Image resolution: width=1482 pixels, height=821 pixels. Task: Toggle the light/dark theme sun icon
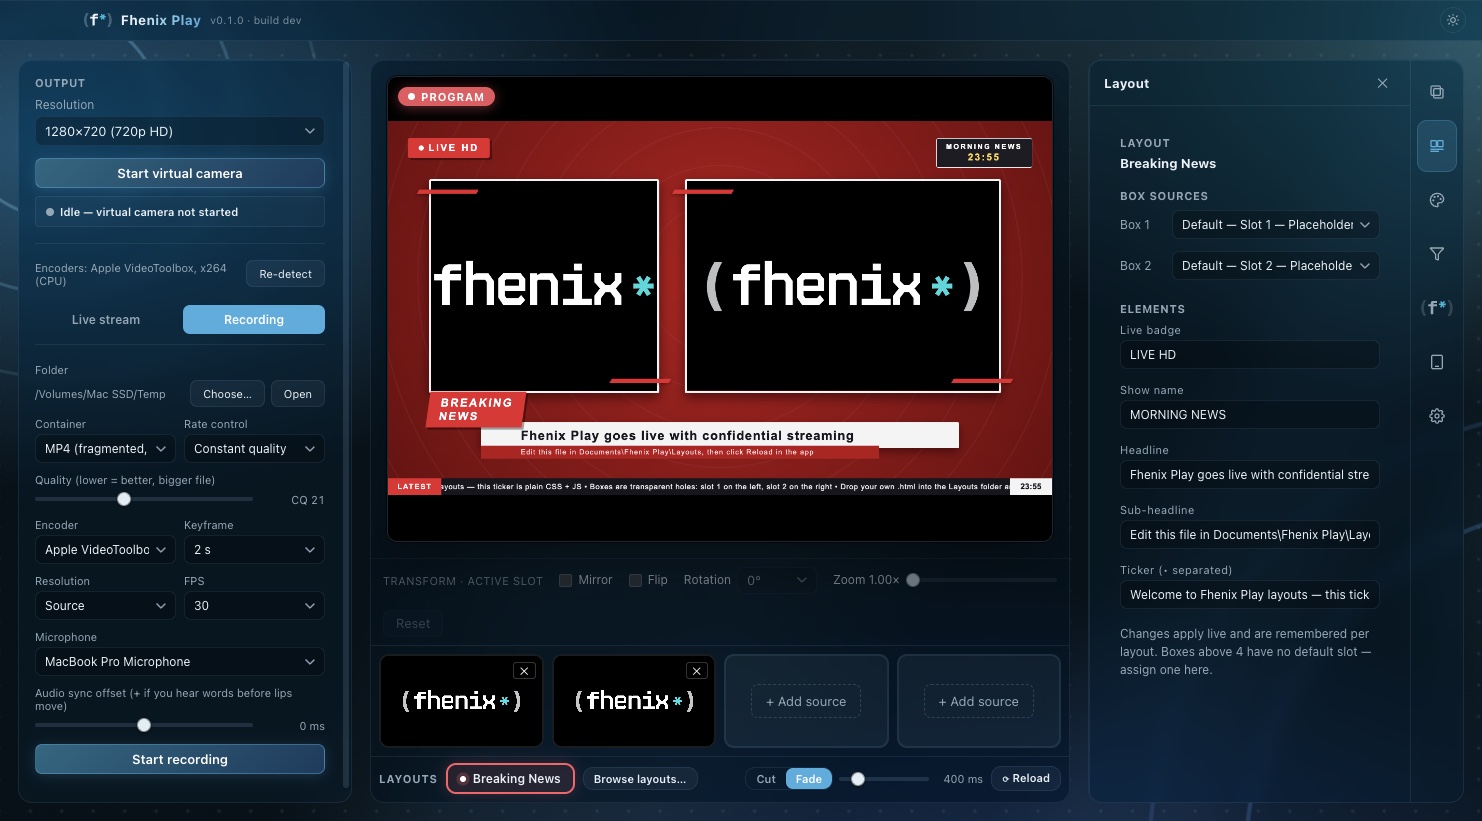(x=1453, y=20)
